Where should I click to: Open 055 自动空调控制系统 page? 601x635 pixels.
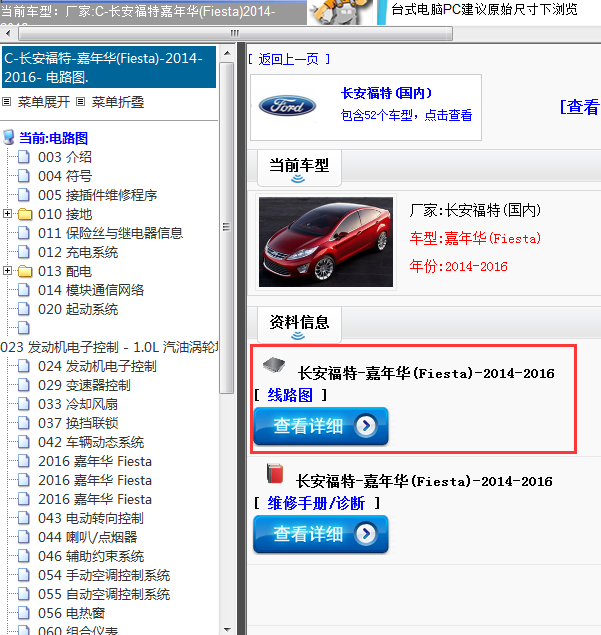click(104, 595)
